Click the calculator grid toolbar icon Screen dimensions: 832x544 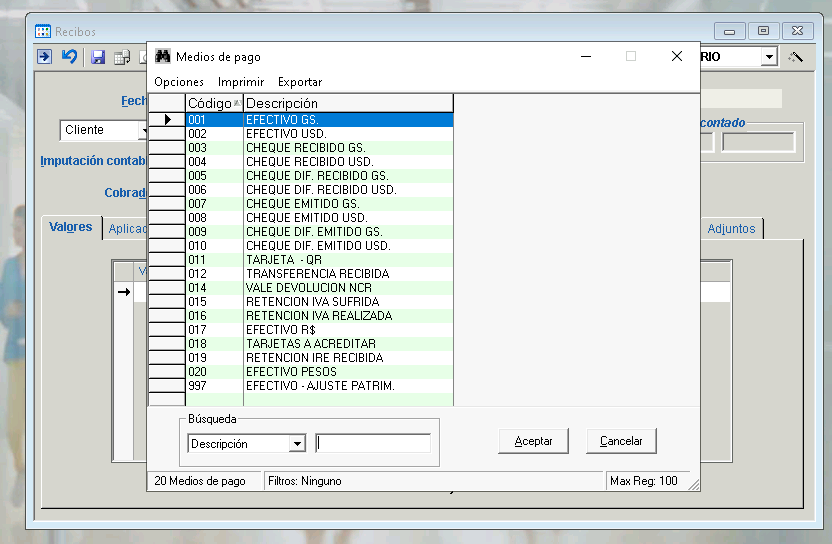[x=121, y=57]
